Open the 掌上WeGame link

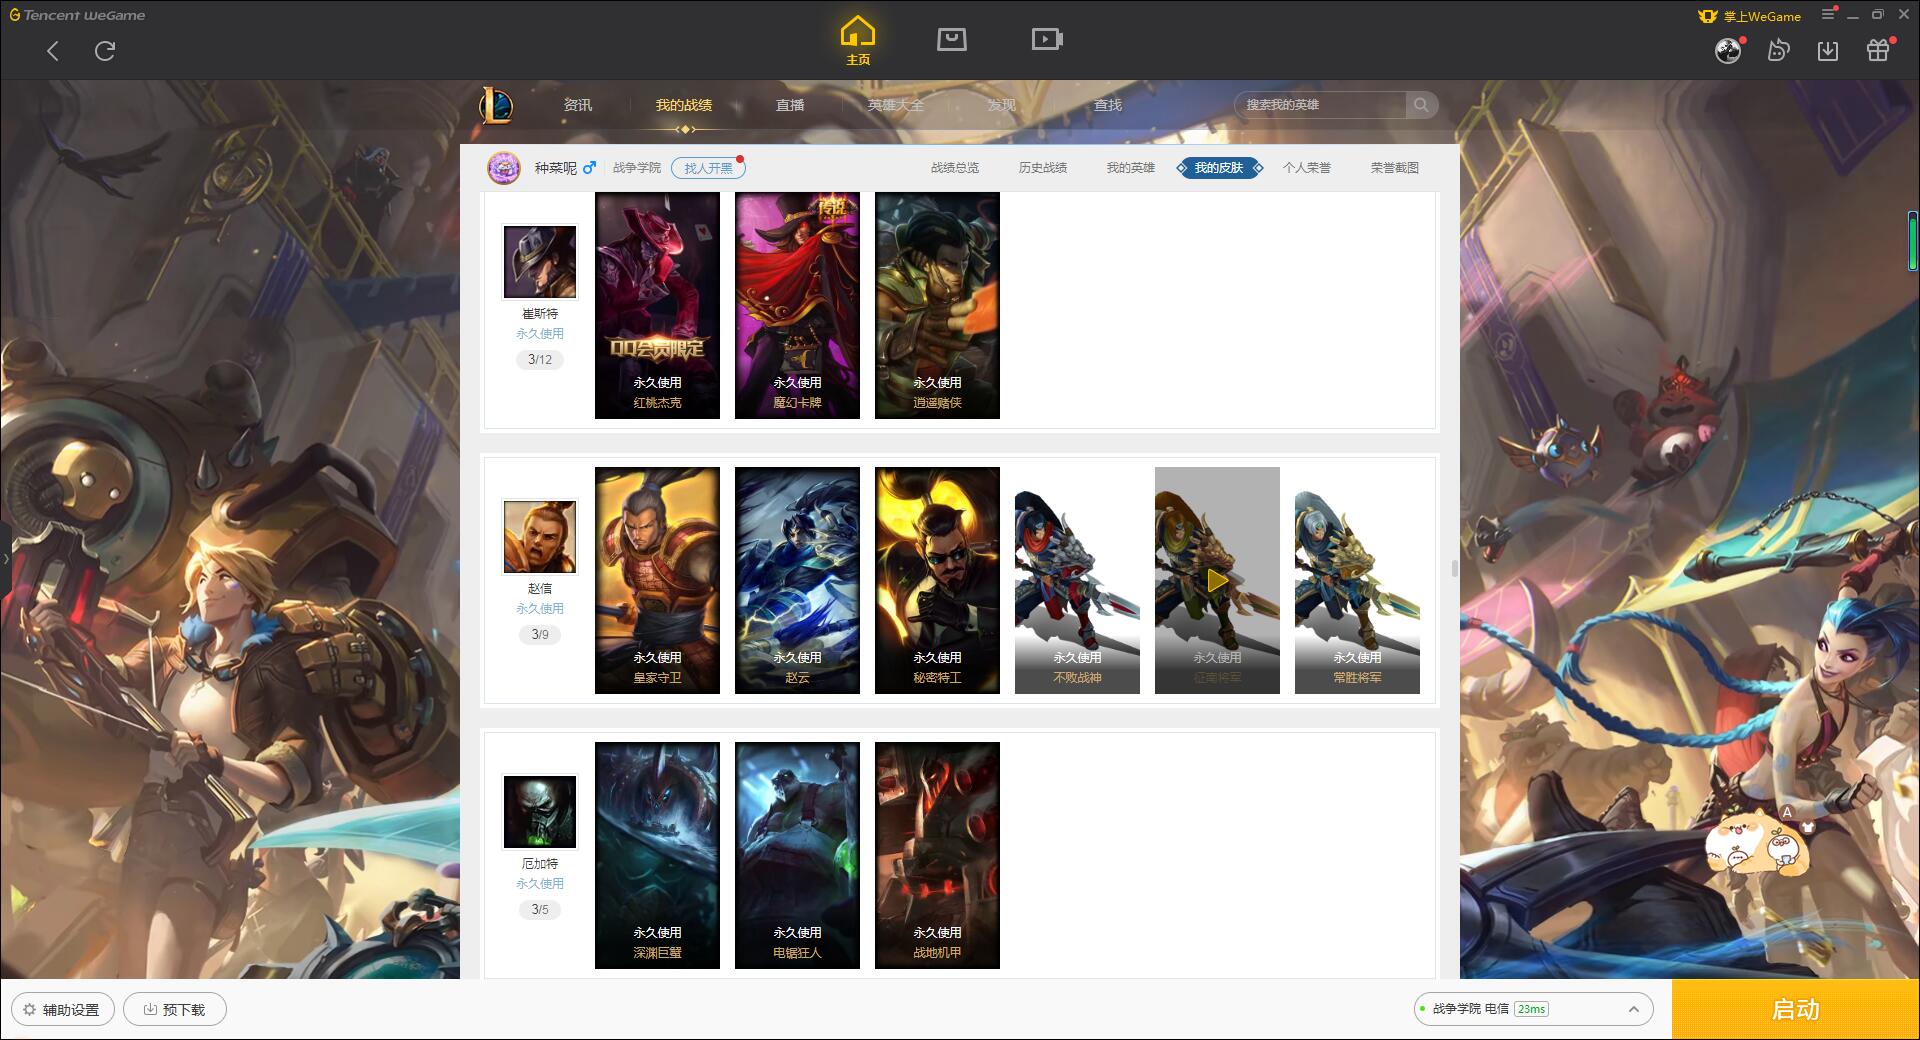click(1749, 16)
